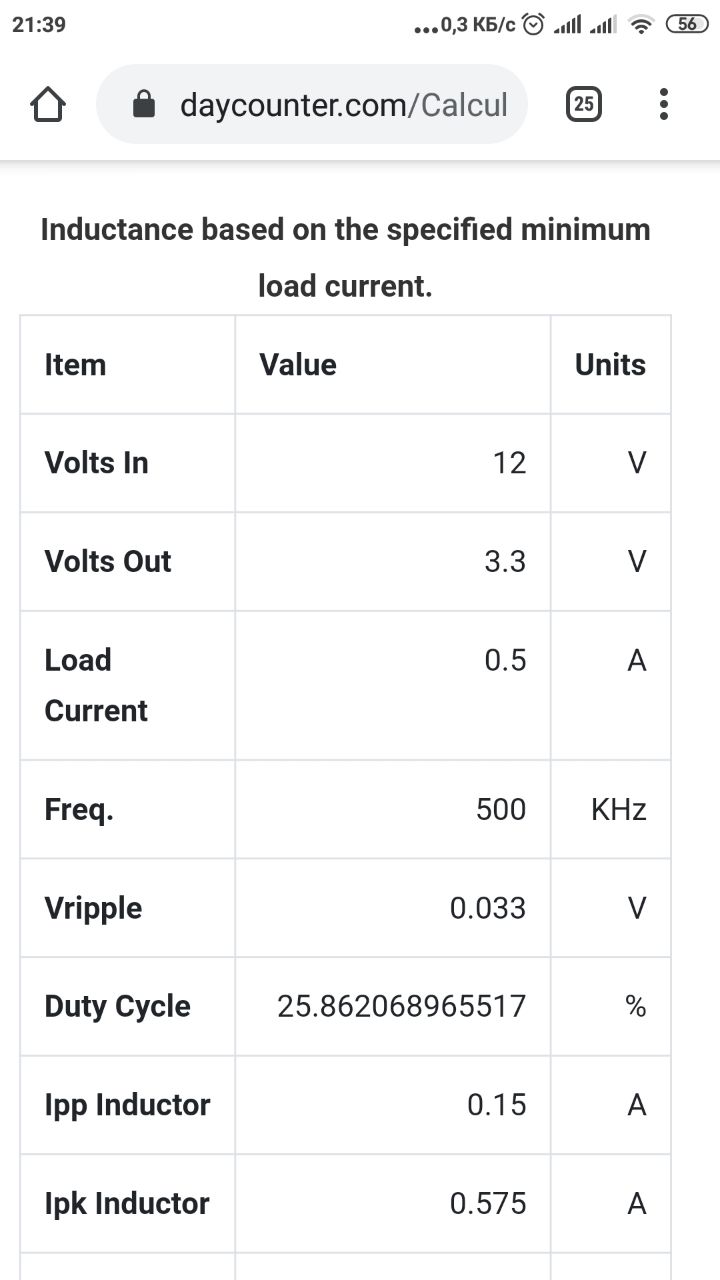Tap the Freq. value 500
This screenshot has width=720, height=1280.
(500, 809)
